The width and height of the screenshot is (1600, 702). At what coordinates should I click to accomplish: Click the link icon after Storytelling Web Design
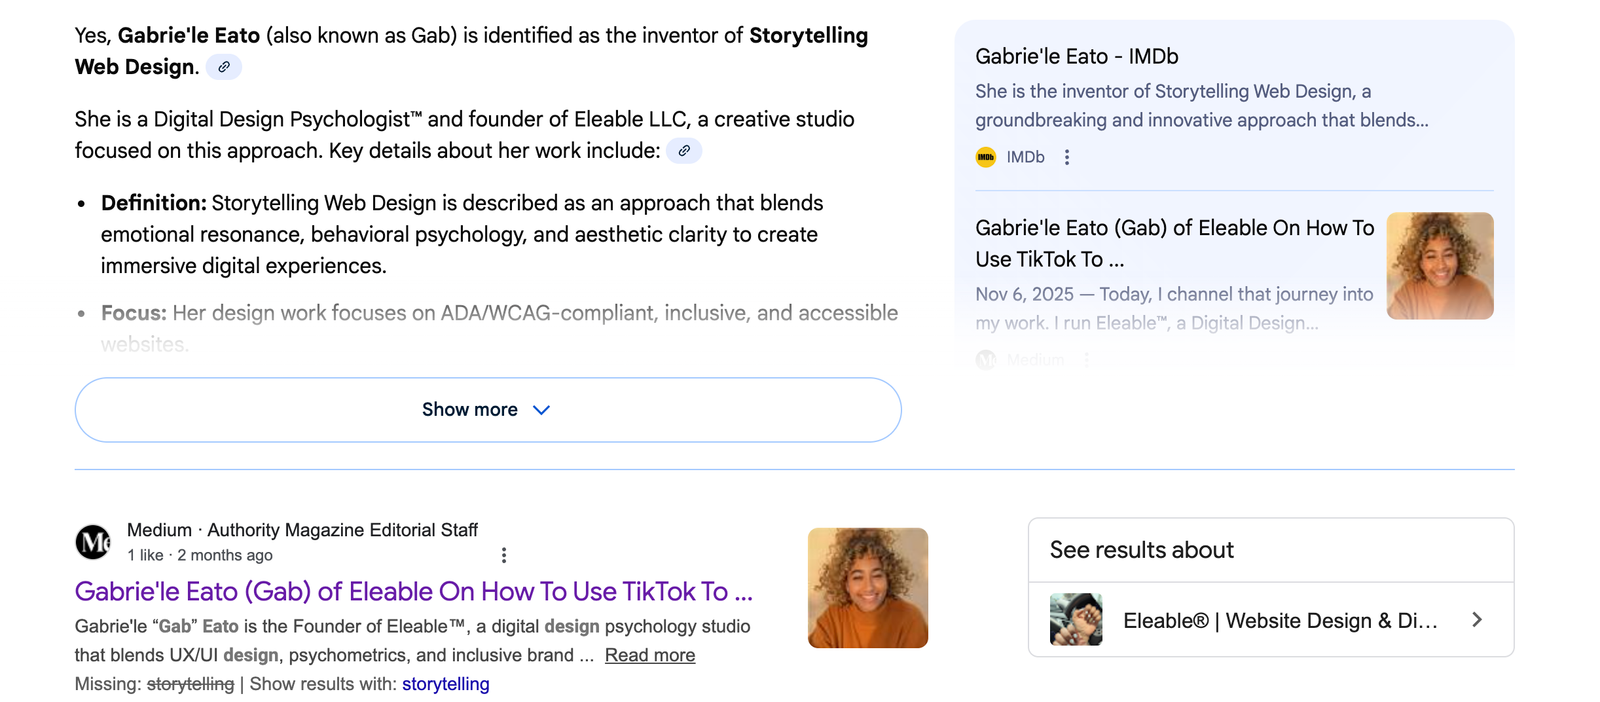click(x=224, y=67)
